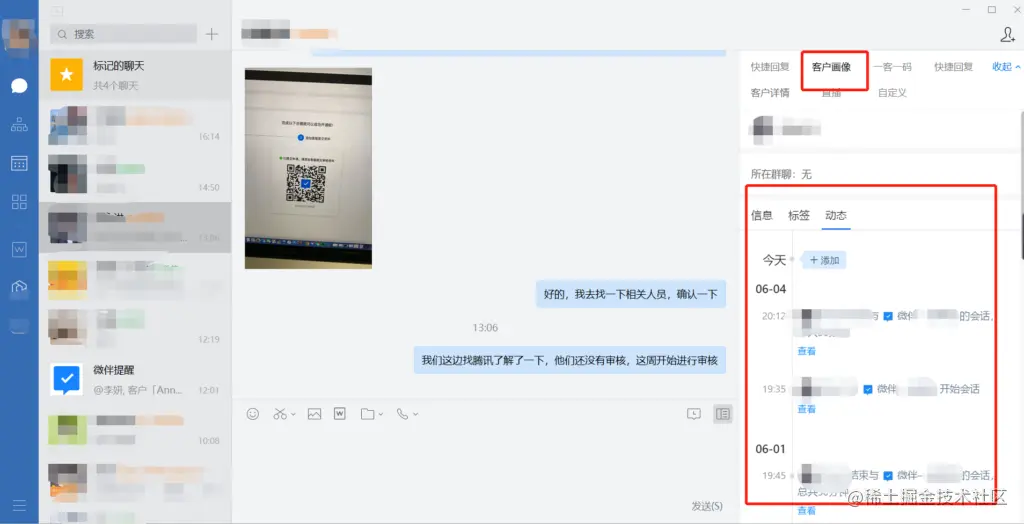The width and height of the screenshot is (1024, 524).
Task: Click the 所在群聊：无 text
Action: 781,174
